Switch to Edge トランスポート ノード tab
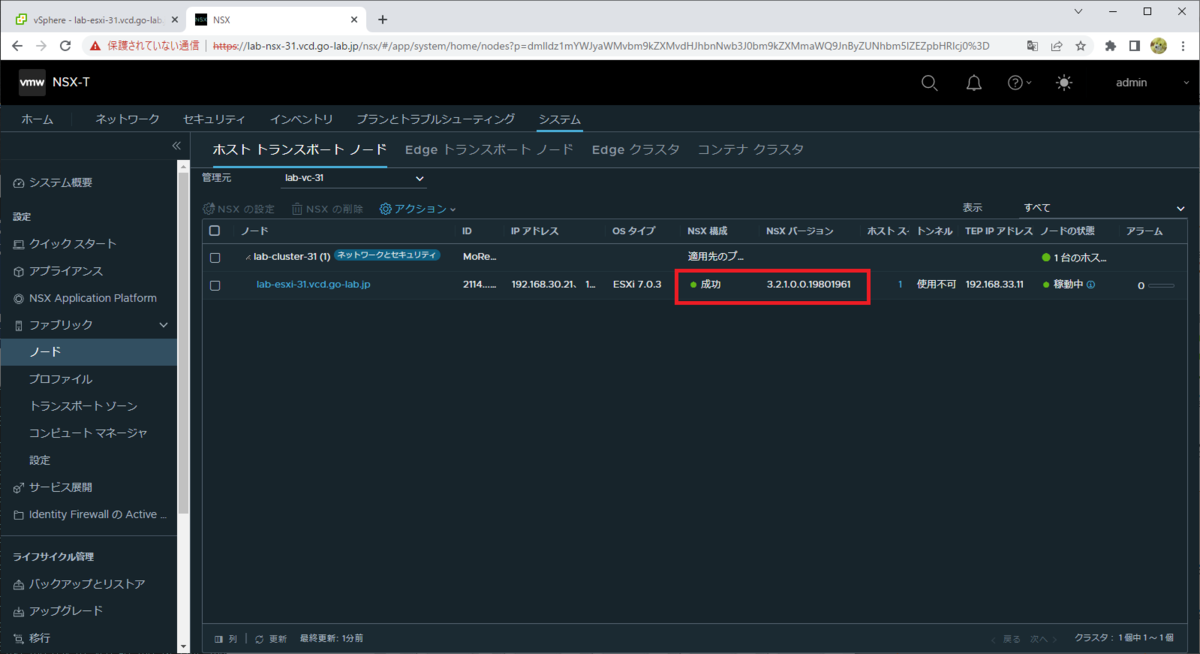 click(489, 150)
